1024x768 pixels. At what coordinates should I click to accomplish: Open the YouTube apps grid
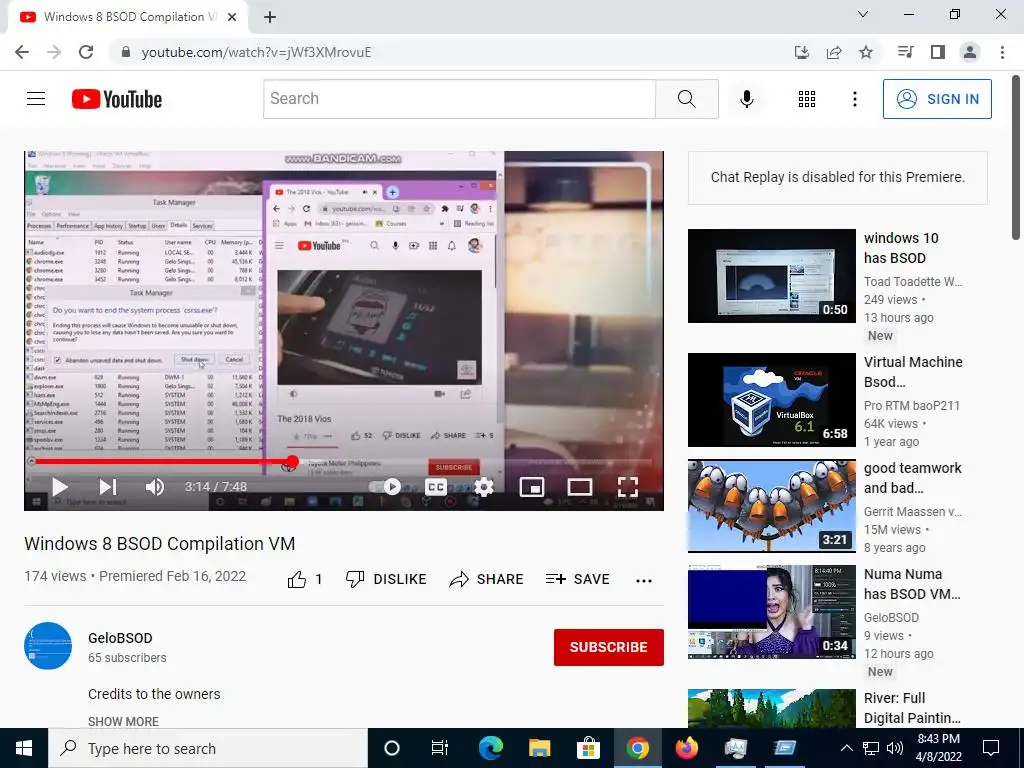click(x=807, y=99)
